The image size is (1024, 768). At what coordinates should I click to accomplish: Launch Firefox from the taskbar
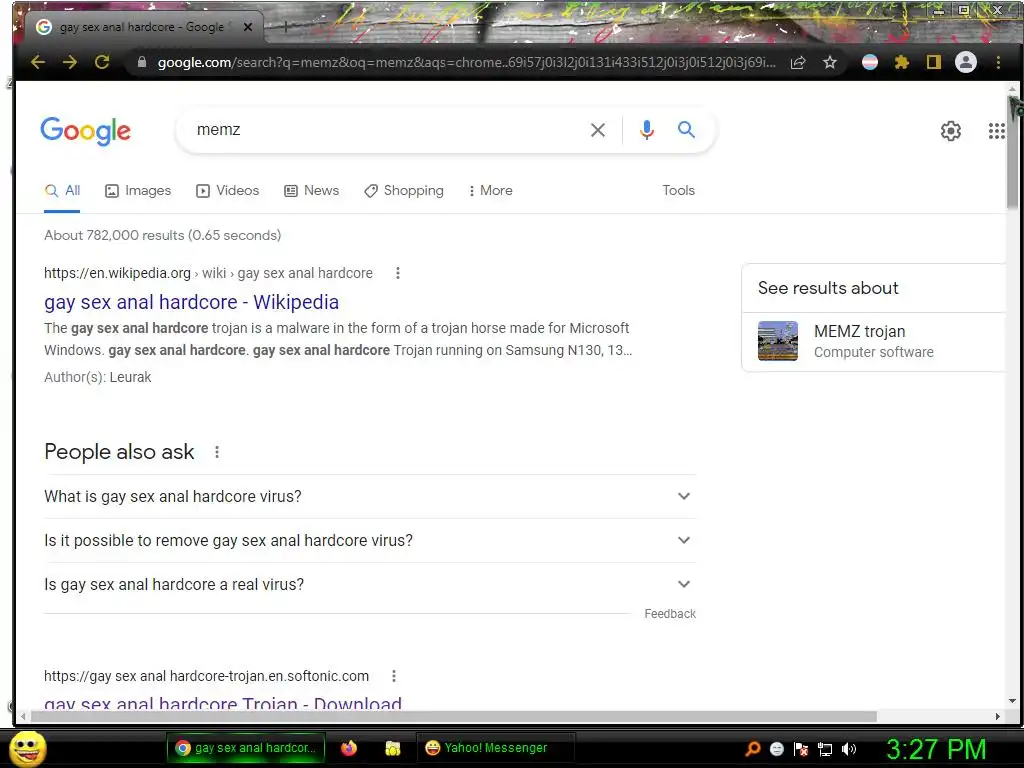tap(349, 748)
